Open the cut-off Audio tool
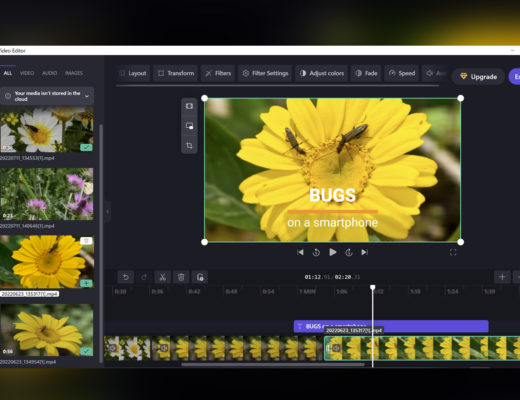Screen dimensions: 520x400 tap(435, 73)
